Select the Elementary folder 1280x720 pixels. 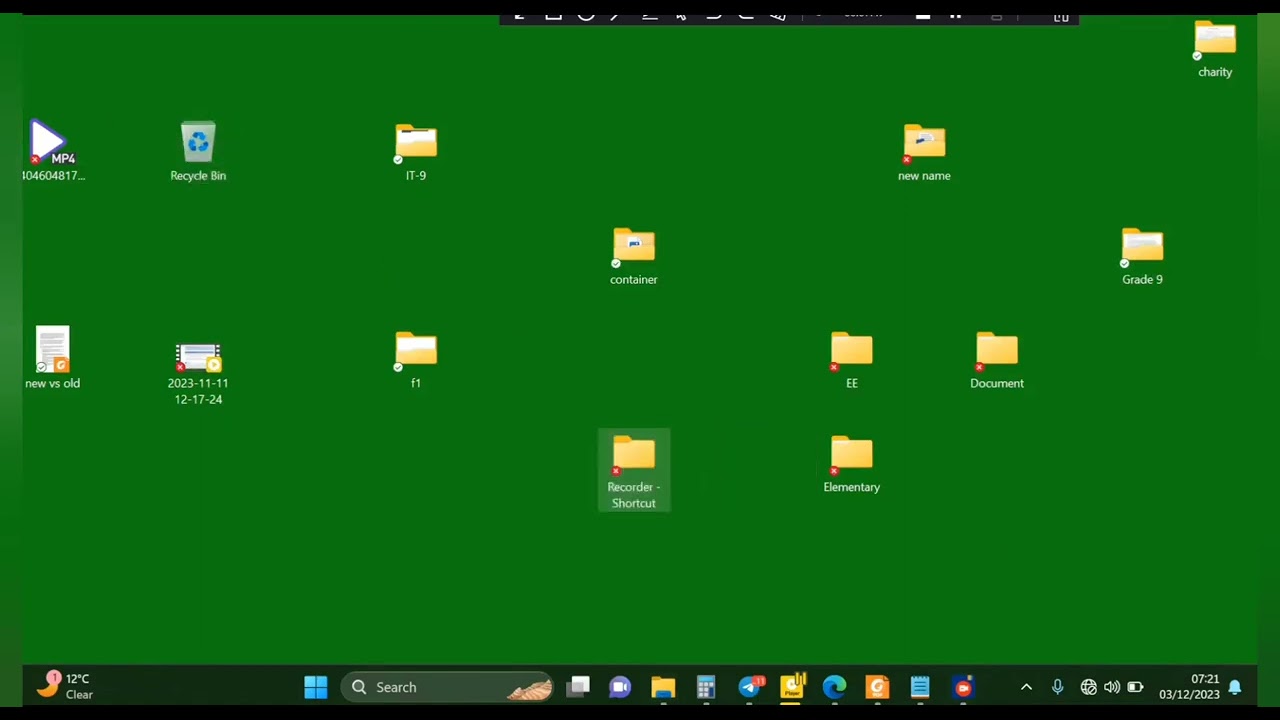point(852,464)
